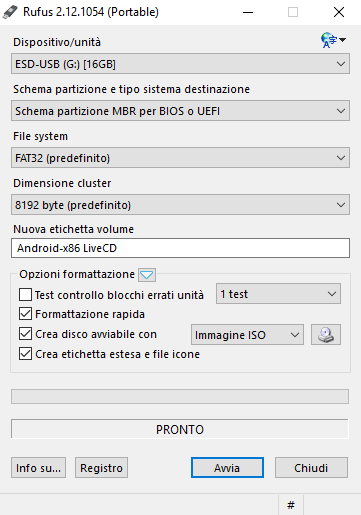Image resolution: width=361 pixels, height=515 pixels.
Task: Open the Dimensione cluster 8192 byte dropdown
Action: 180,205
